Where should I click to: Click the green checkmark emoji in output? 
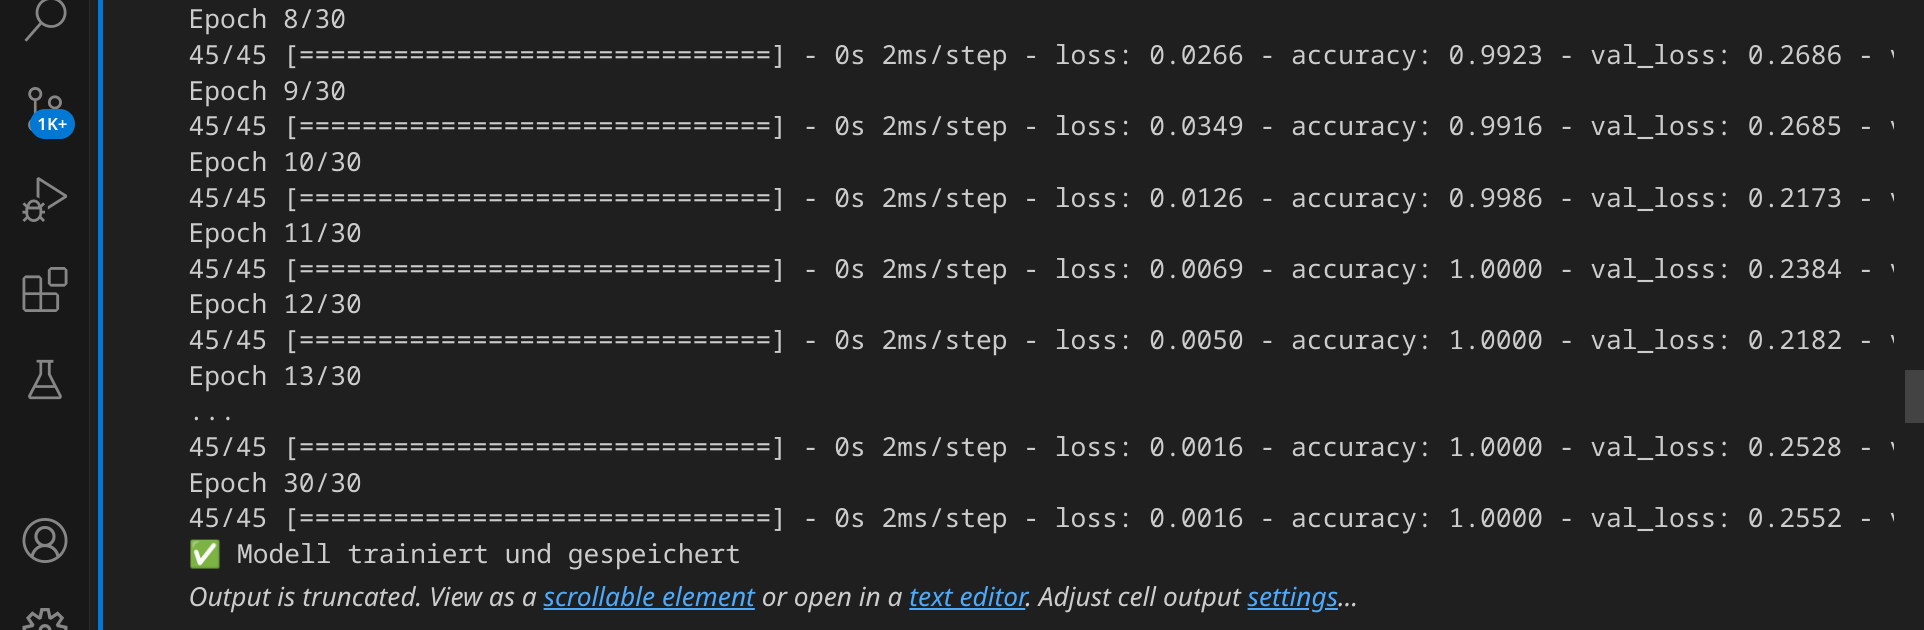[x=205, y=554]
